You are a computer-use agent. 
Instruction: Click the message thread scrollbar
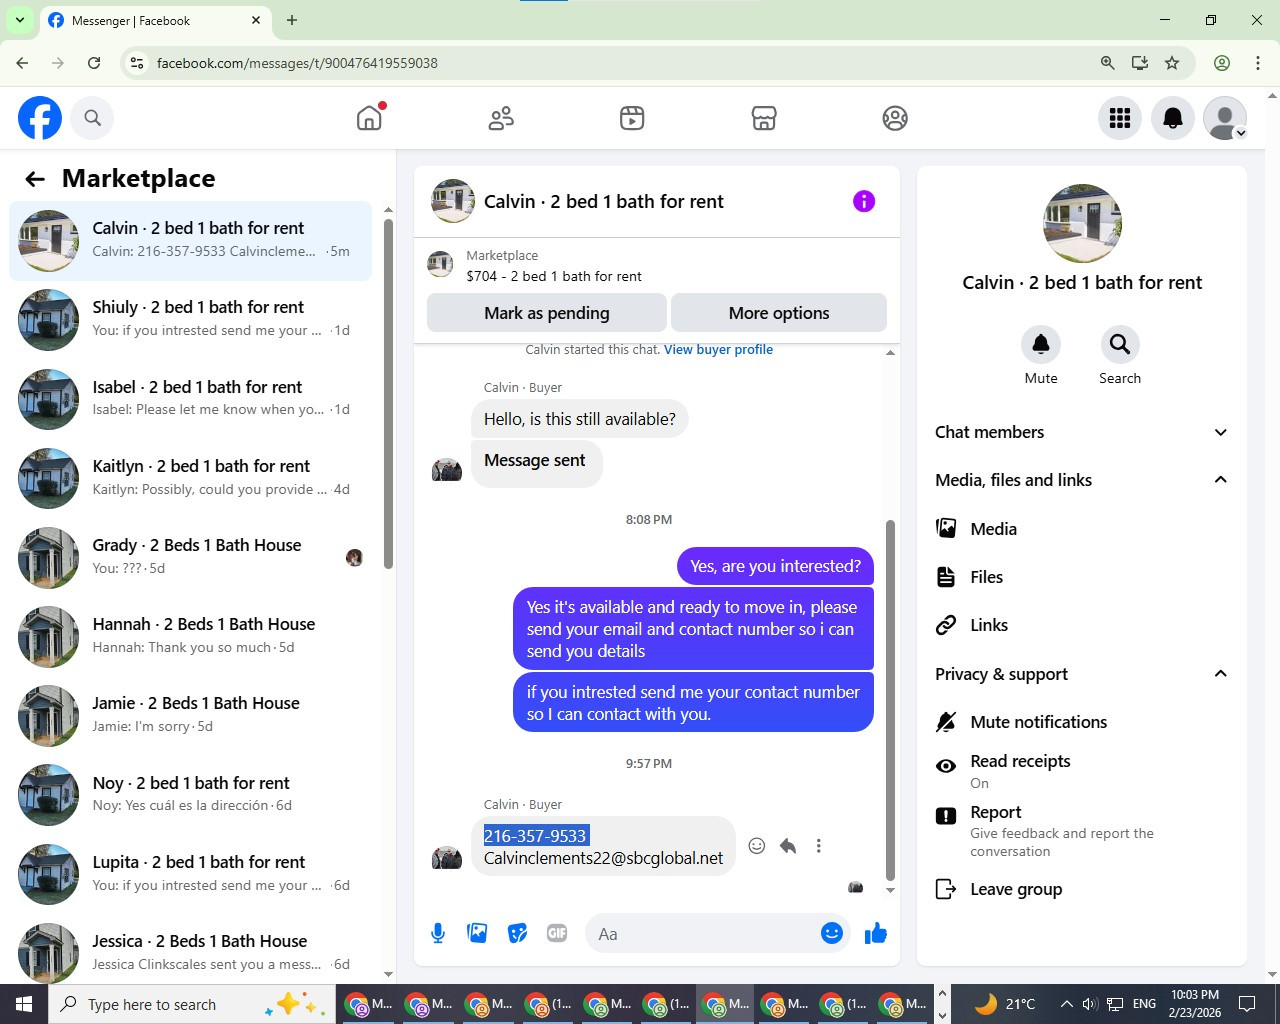[x=890, y=700]
